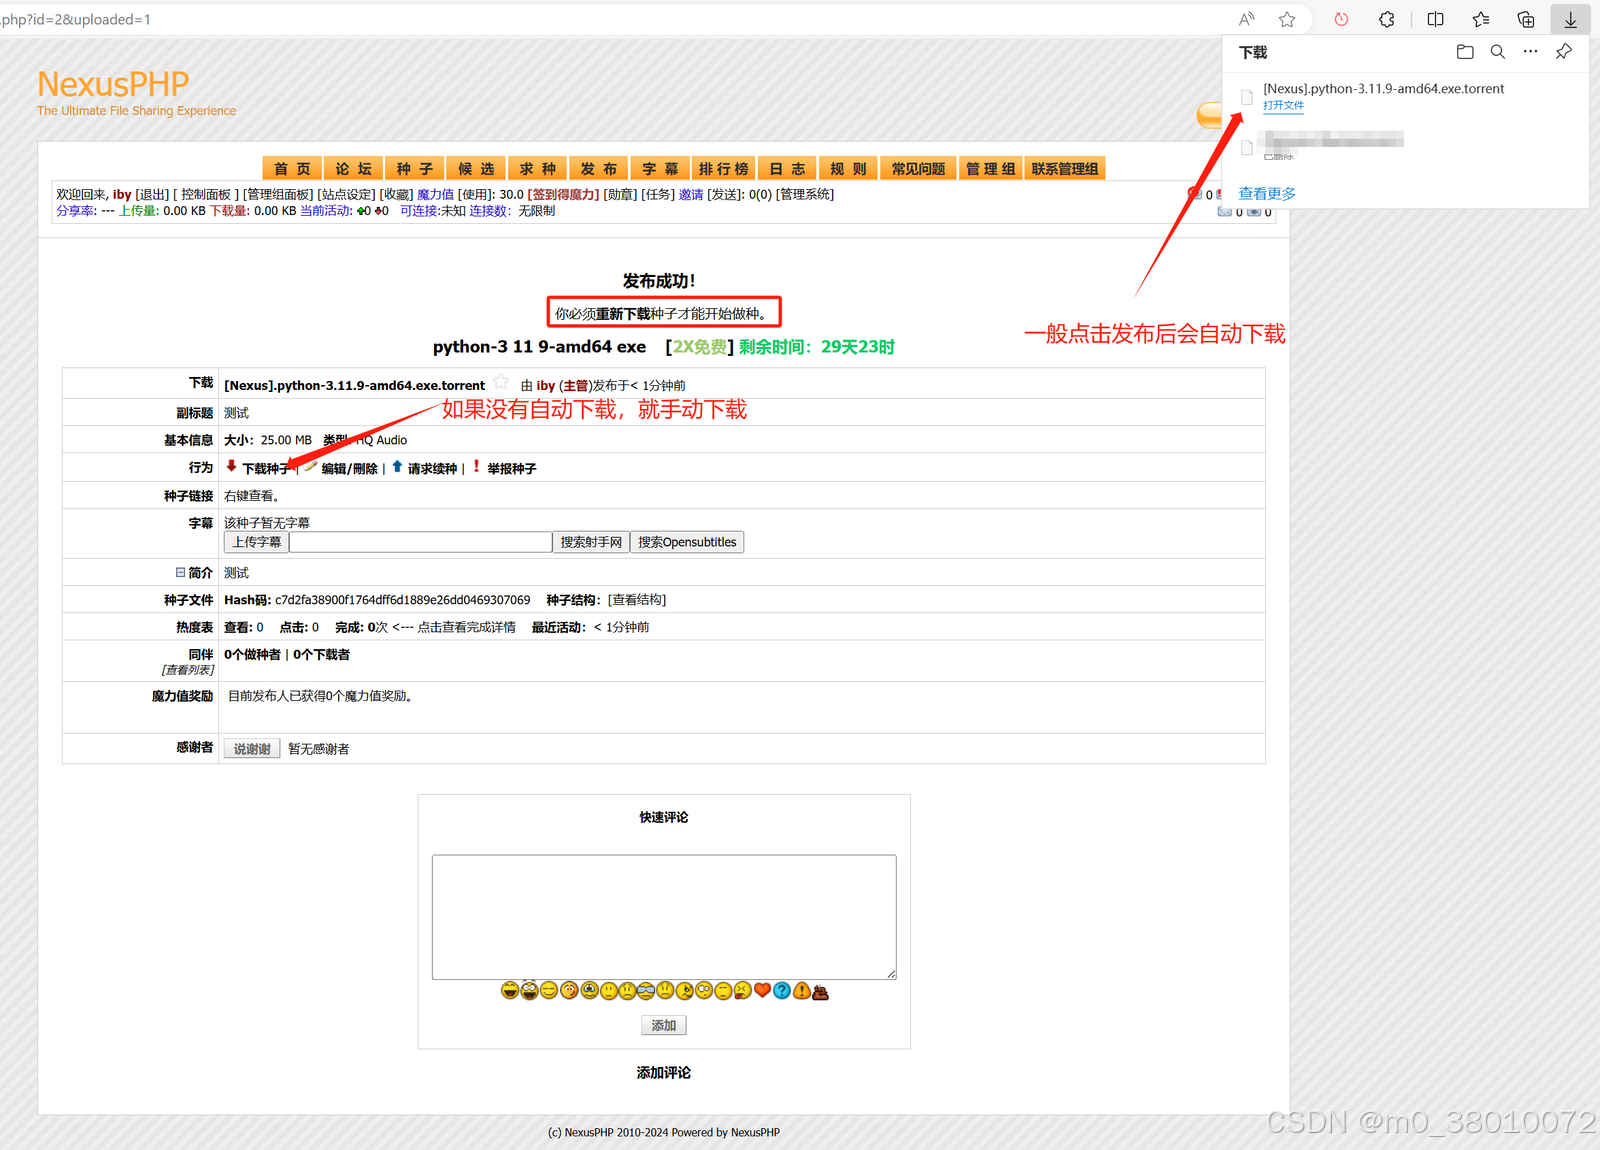This screenshot has height=1150, width=1600.
Task: Insert the red heart emoticon
Action: pyautogui.click(x=762, y=990)
